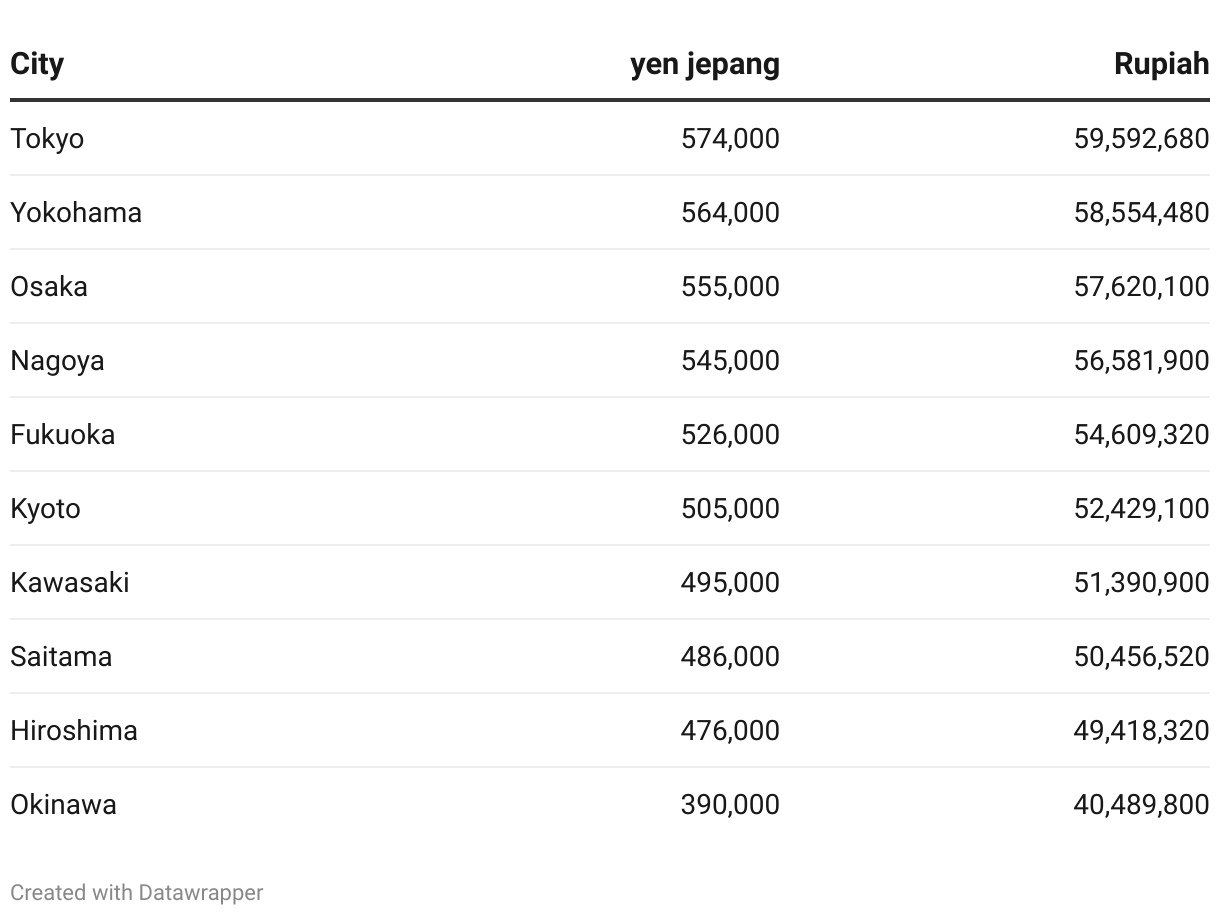
Task: Select the Kyoto city name
Action: tap(45, 508)
